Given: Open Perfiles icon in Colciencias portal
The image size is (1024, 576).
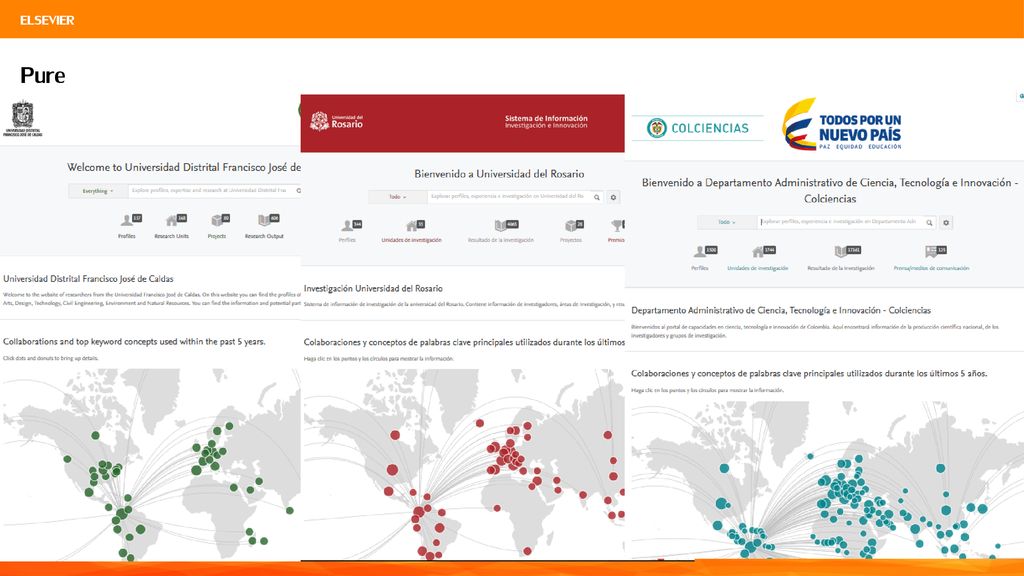Looking at the screenshot, I should pyautogui.click(x=705, y=251).
